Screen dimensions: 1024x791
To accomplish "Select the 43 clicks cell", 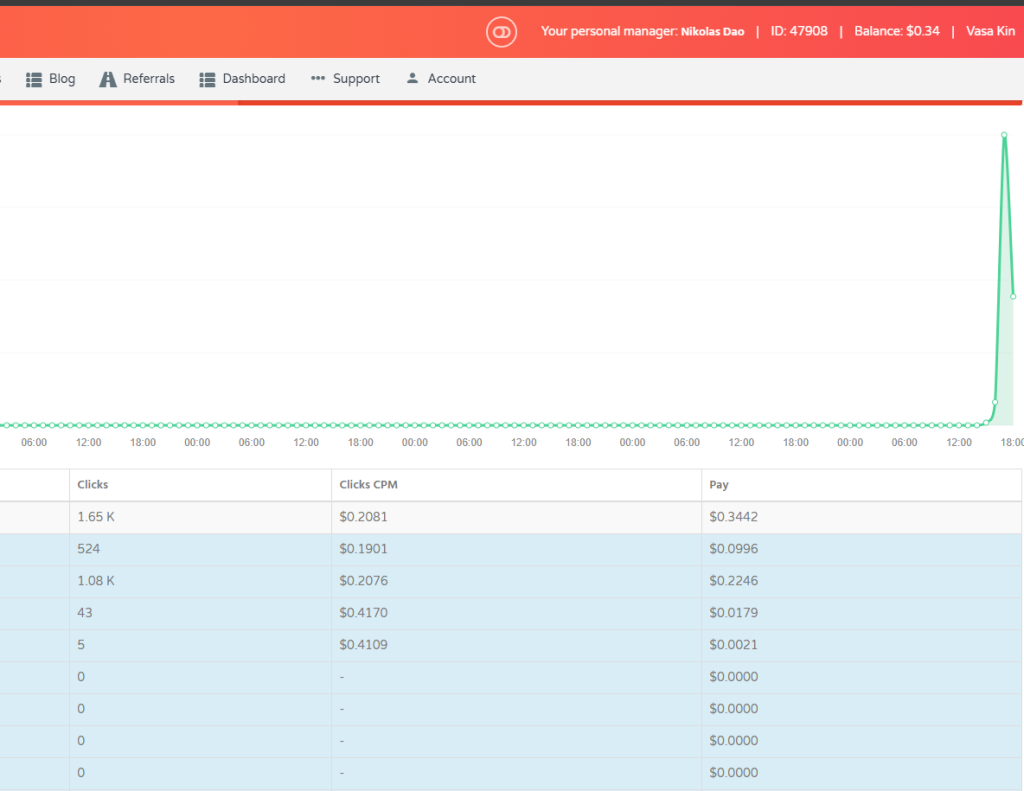I will click(x=200, y=613).
